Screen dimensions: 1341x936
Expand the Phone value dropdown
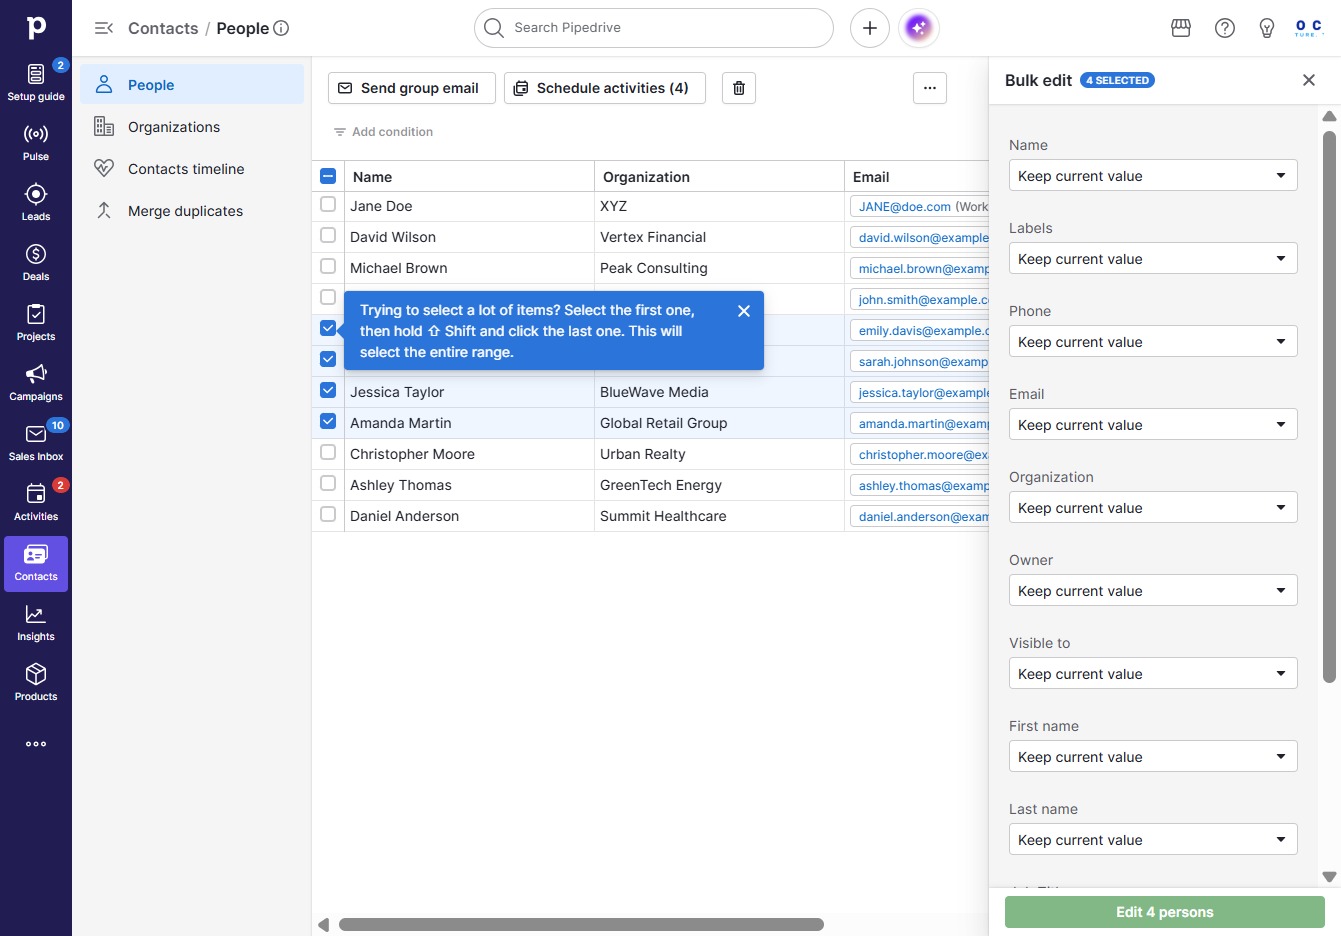pyautogui.click(x=1153, y=342)
